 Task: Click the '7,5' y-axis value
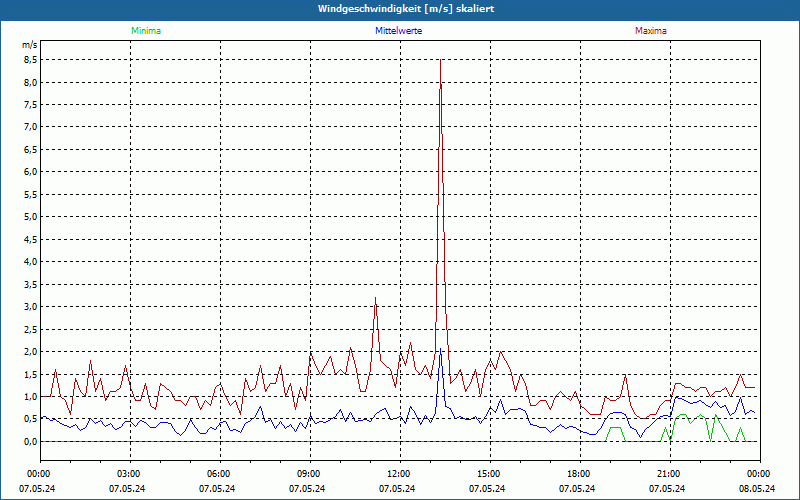click(31, 105)
